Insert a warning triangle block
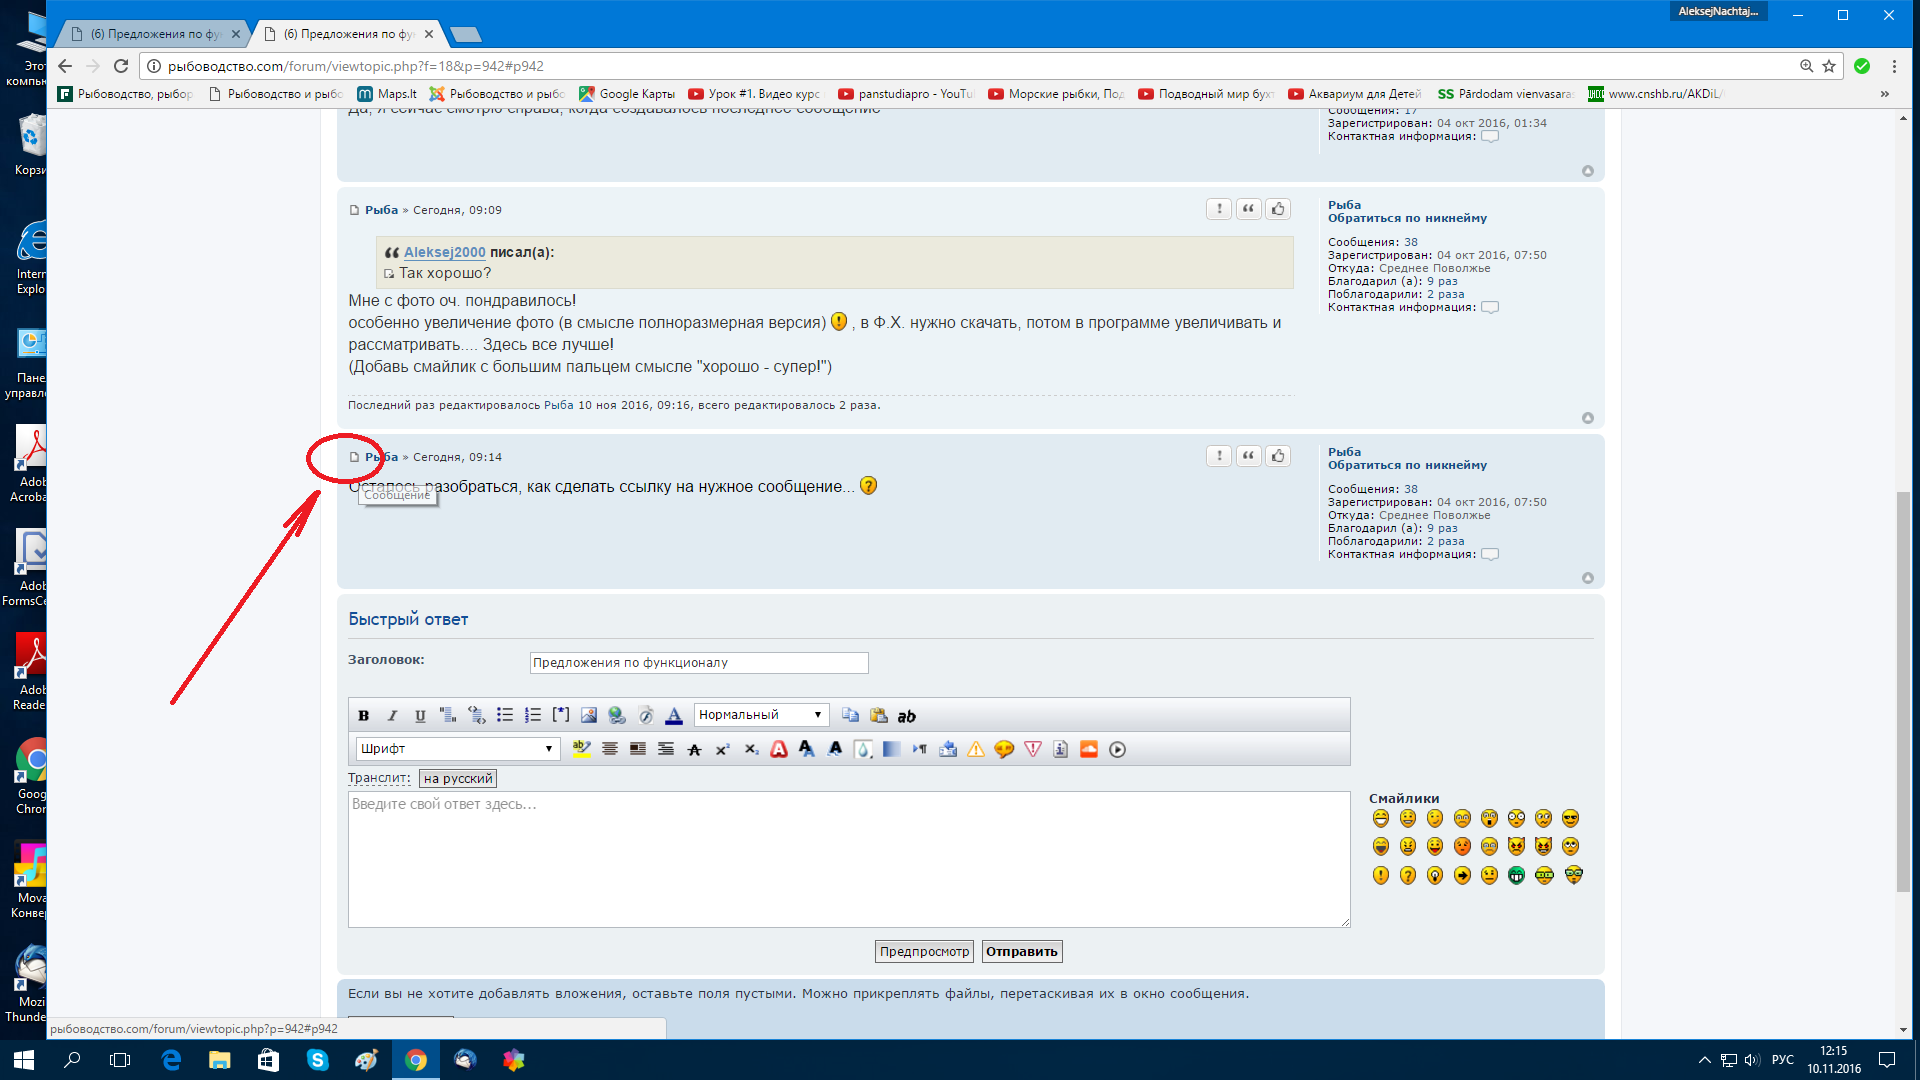 976,749
